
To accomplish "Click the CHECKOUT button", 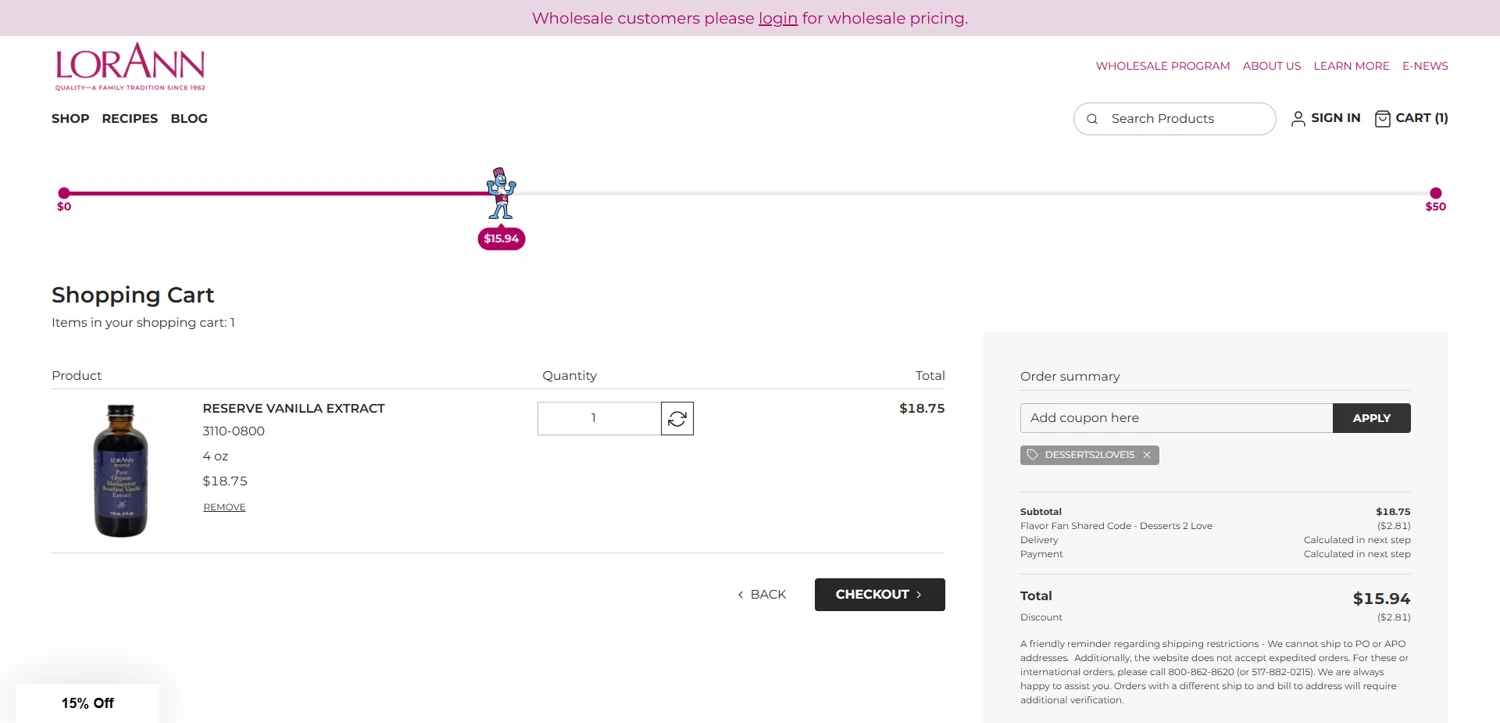I will click(x=880, y=595).
